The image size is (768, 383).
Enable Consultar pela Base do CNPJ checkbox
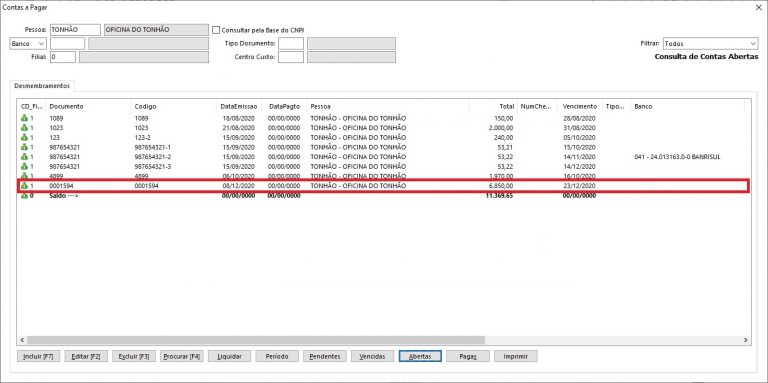point(216,30)
